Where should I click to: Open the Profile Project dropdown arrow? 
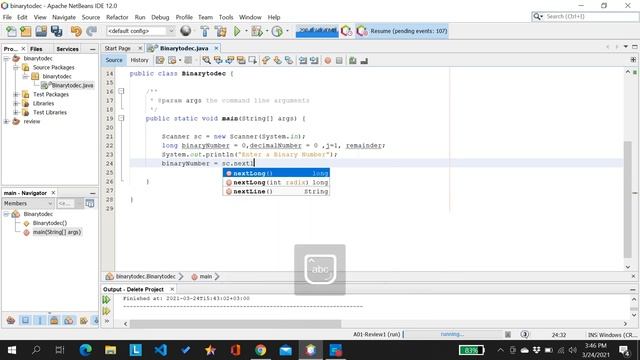(x=287, y=31)
